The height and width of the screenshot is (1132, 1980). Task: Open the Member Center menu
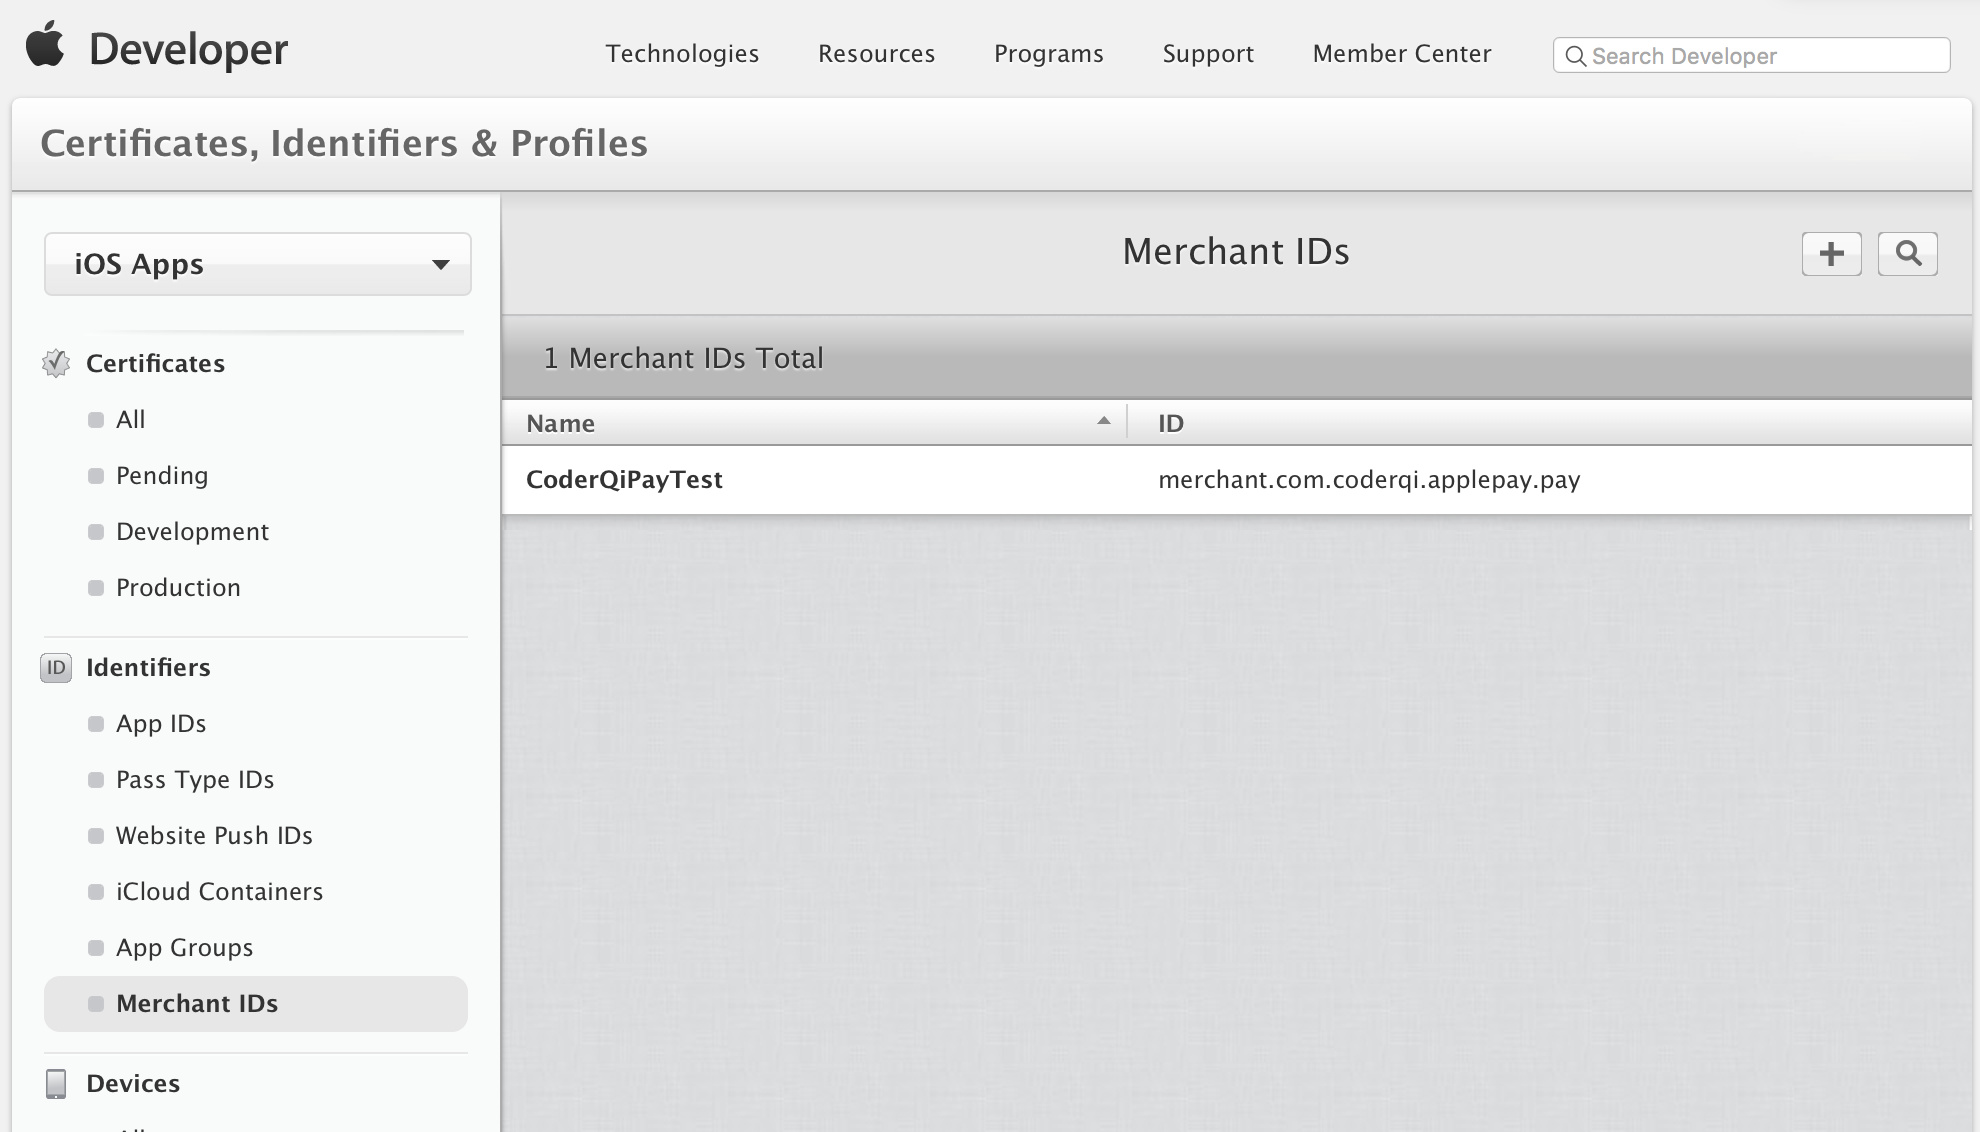point(1401,54)
